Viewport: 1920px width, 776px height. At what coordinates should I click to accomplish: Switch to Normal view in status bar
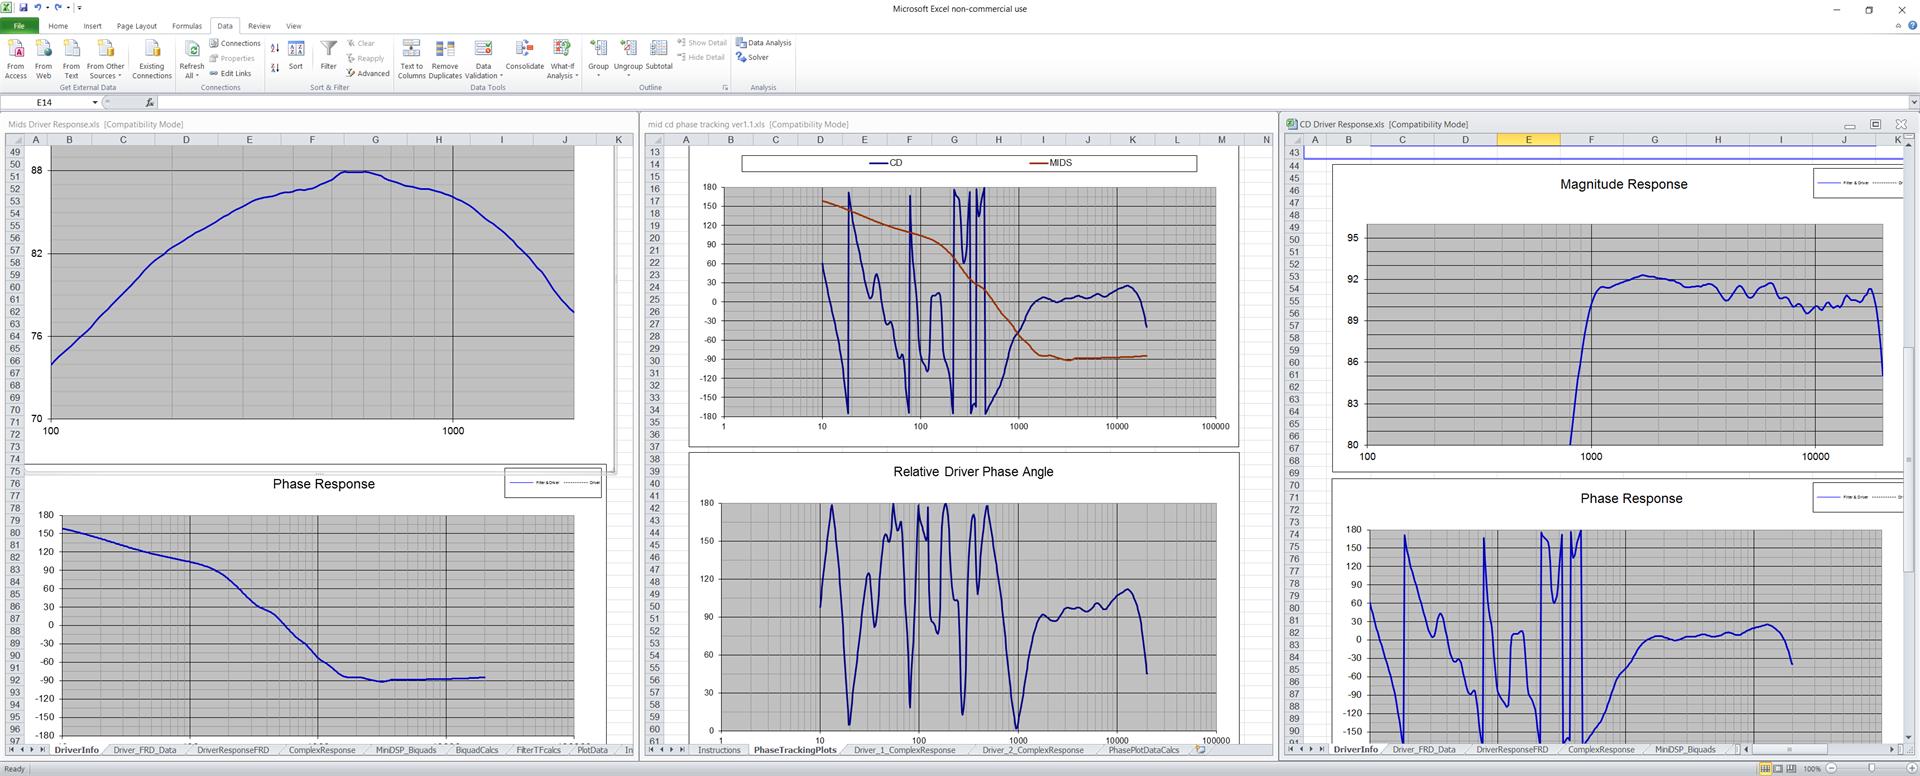tap(1765, 769)
